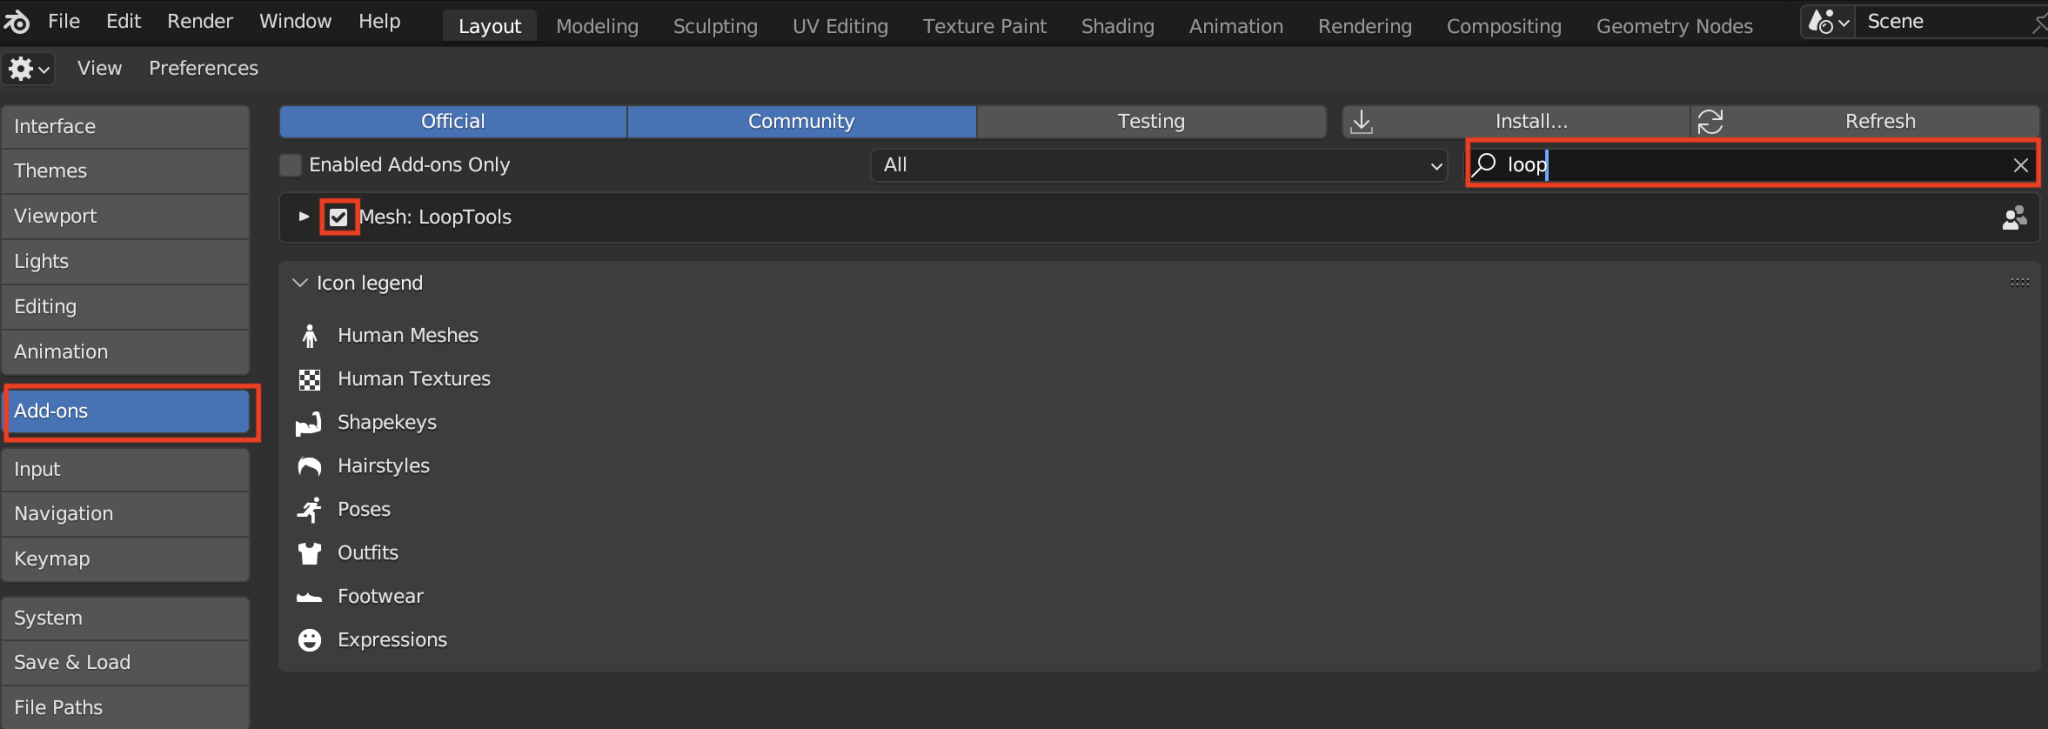
Task: Open the Render menu
Action: [x=200, y=21]
